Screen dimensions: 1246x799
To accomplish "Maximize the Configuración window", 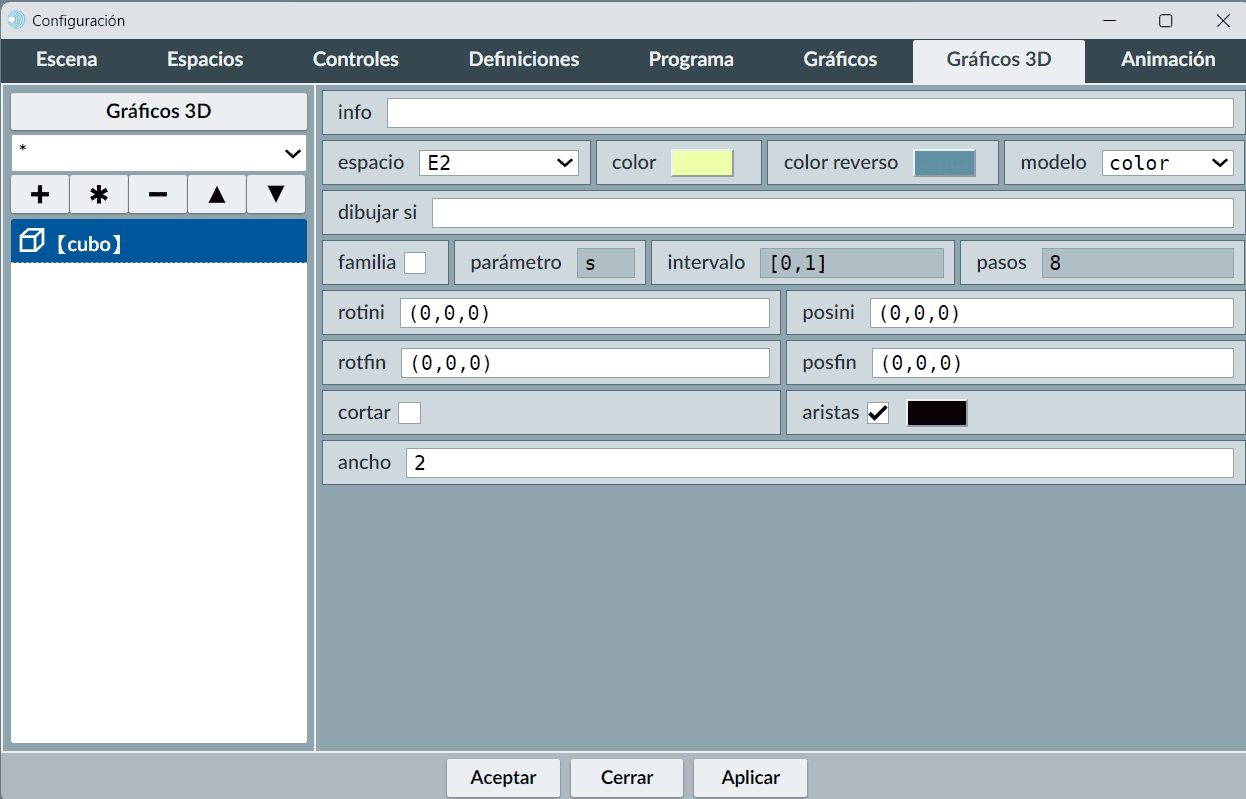I will point(1165,20).
